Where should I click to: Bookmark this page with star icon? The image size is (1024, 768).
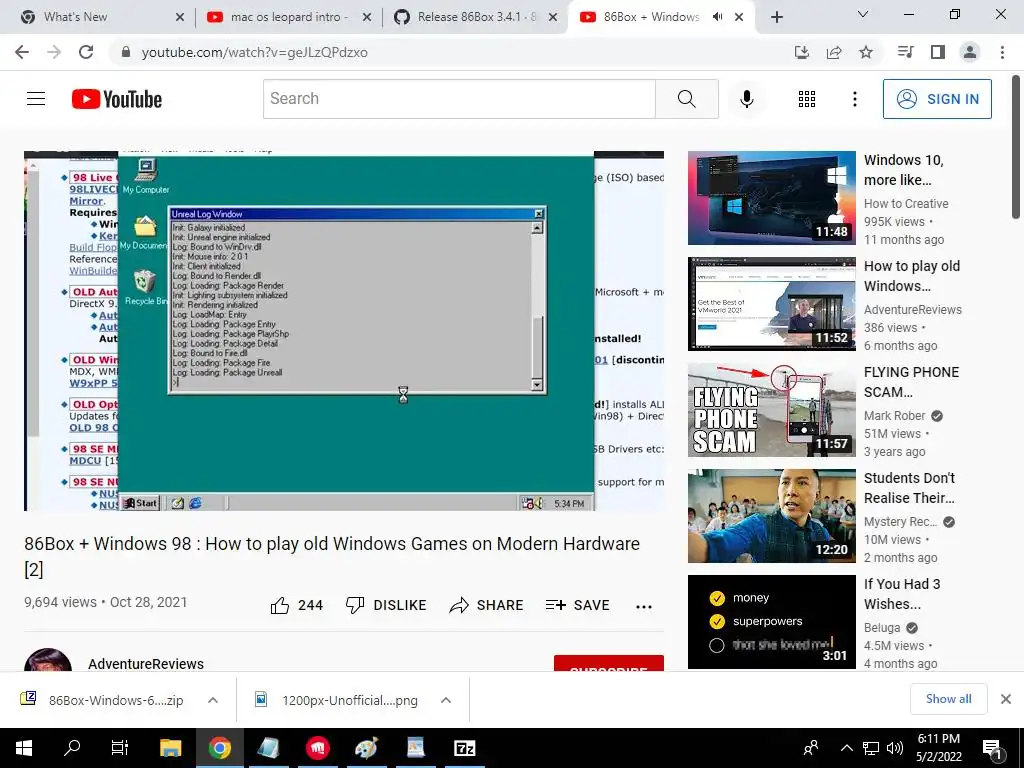point(866,52)
